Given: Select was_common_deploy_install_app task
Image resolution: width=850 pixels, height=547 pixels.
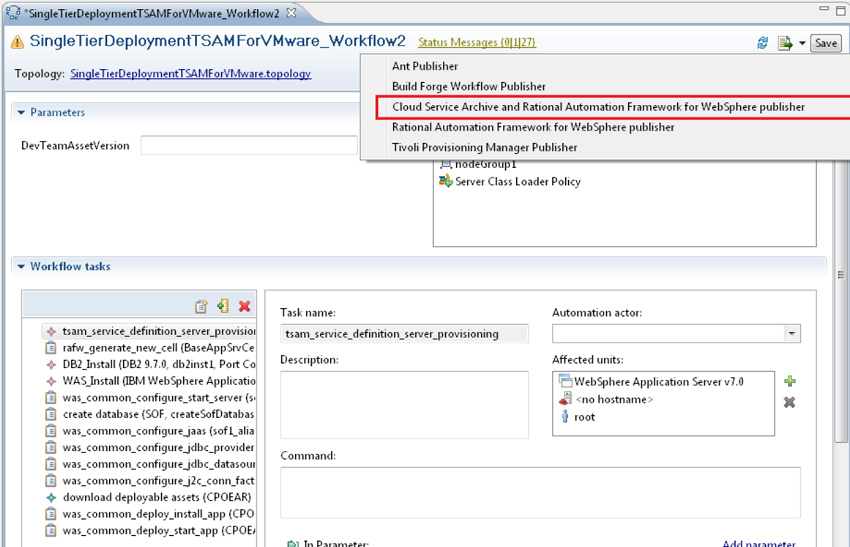Looking at the screenshot, I should pyautogui.click(x=149, y=514).
